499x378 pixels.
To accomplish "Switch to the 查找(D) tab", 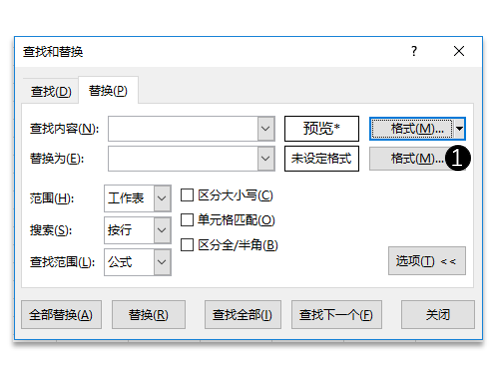I will (51, 91).
